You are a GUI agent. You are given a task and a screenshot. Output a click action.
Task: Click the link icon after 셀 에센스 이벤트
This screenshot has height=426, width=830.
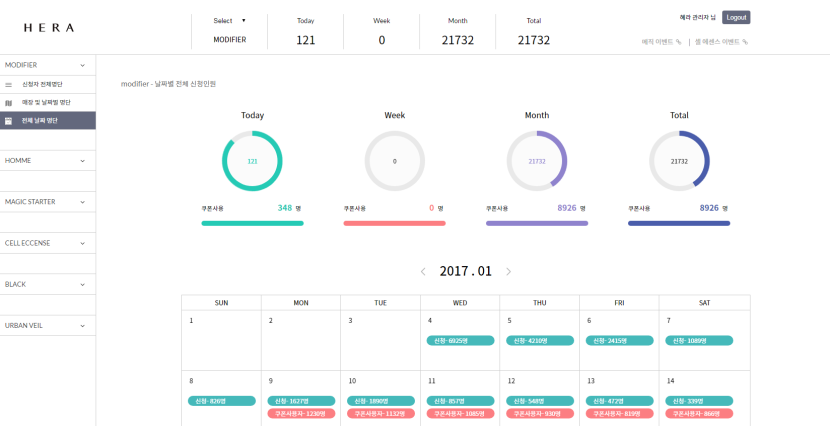745,42
